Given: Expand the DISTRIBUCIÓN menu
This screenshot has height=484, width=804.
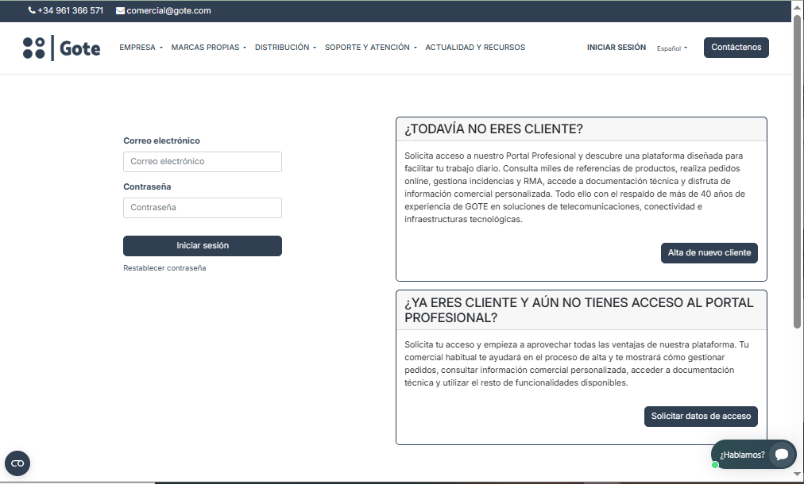Looking at the screenshot, I should click(285, 47).
